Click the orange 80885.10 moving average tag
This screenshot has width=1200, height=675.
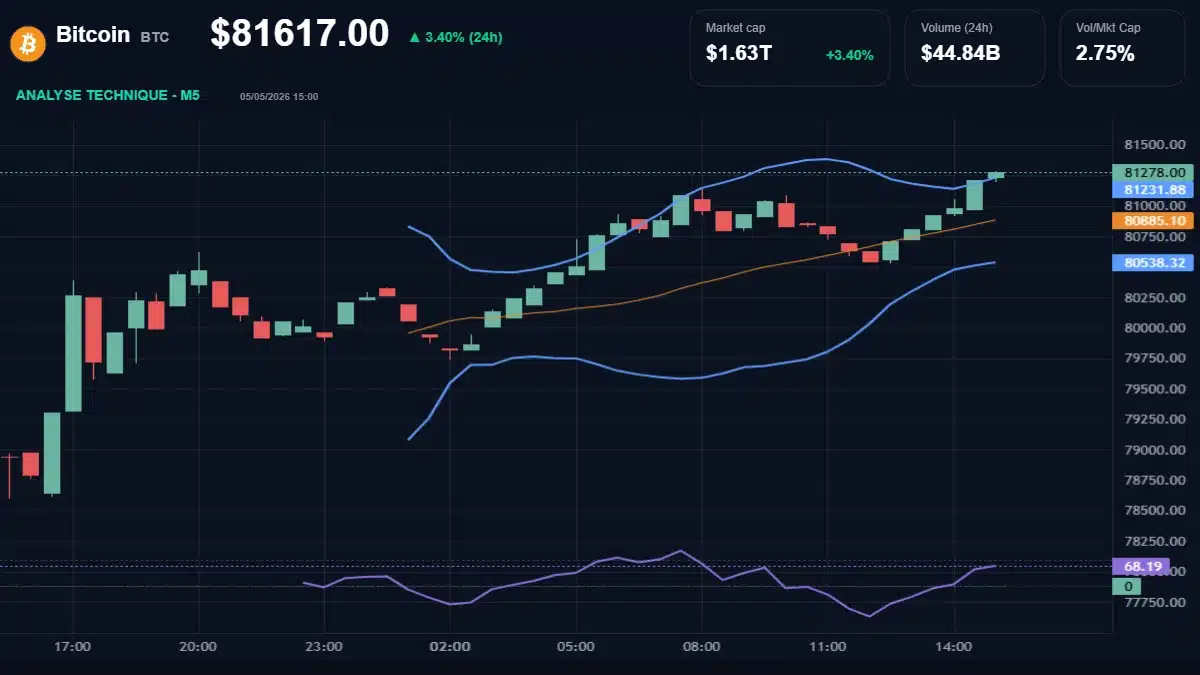click(x=1153, y=220)
